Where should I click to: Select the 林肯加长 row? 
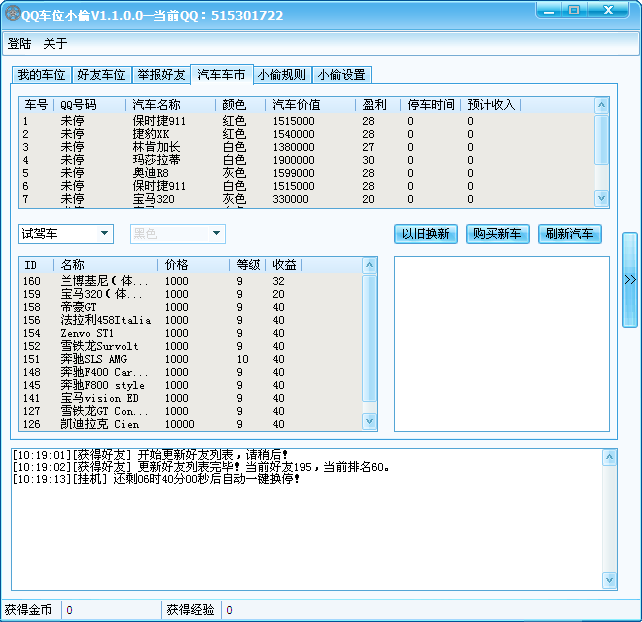coord(307,147)
